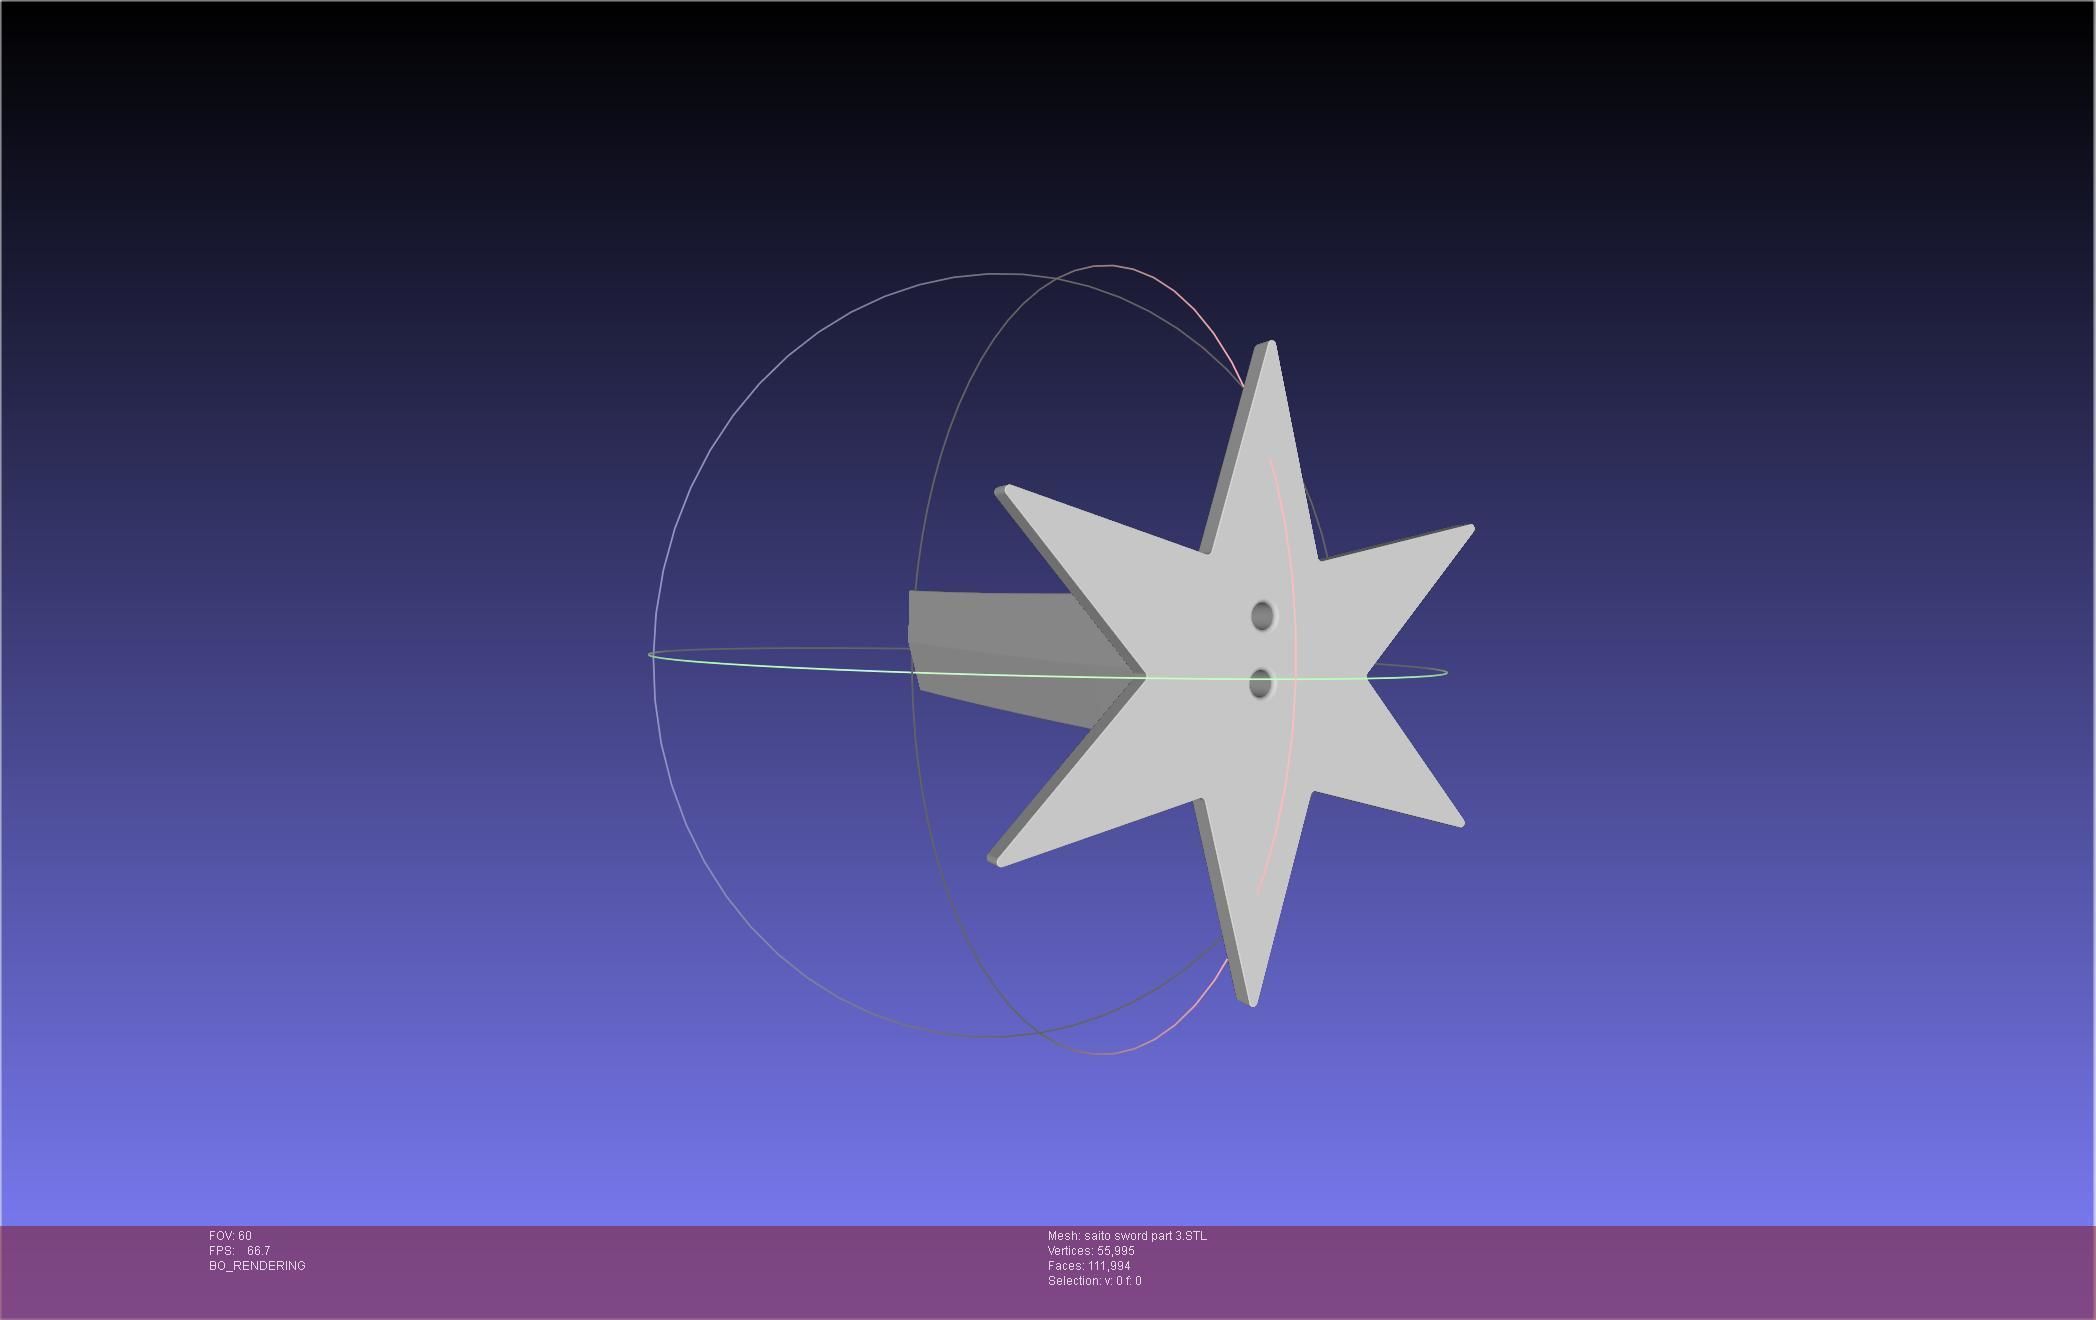Viewport: 2096px width, 1320px height.
Task: Click the BO_RENDERING label
Action: pos(257,1266)
